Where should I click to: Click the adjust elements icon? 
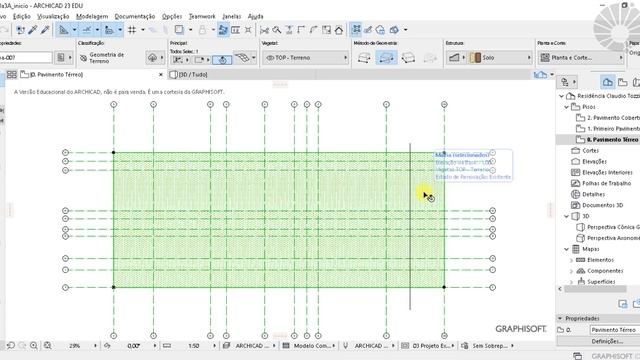point(289,30)
